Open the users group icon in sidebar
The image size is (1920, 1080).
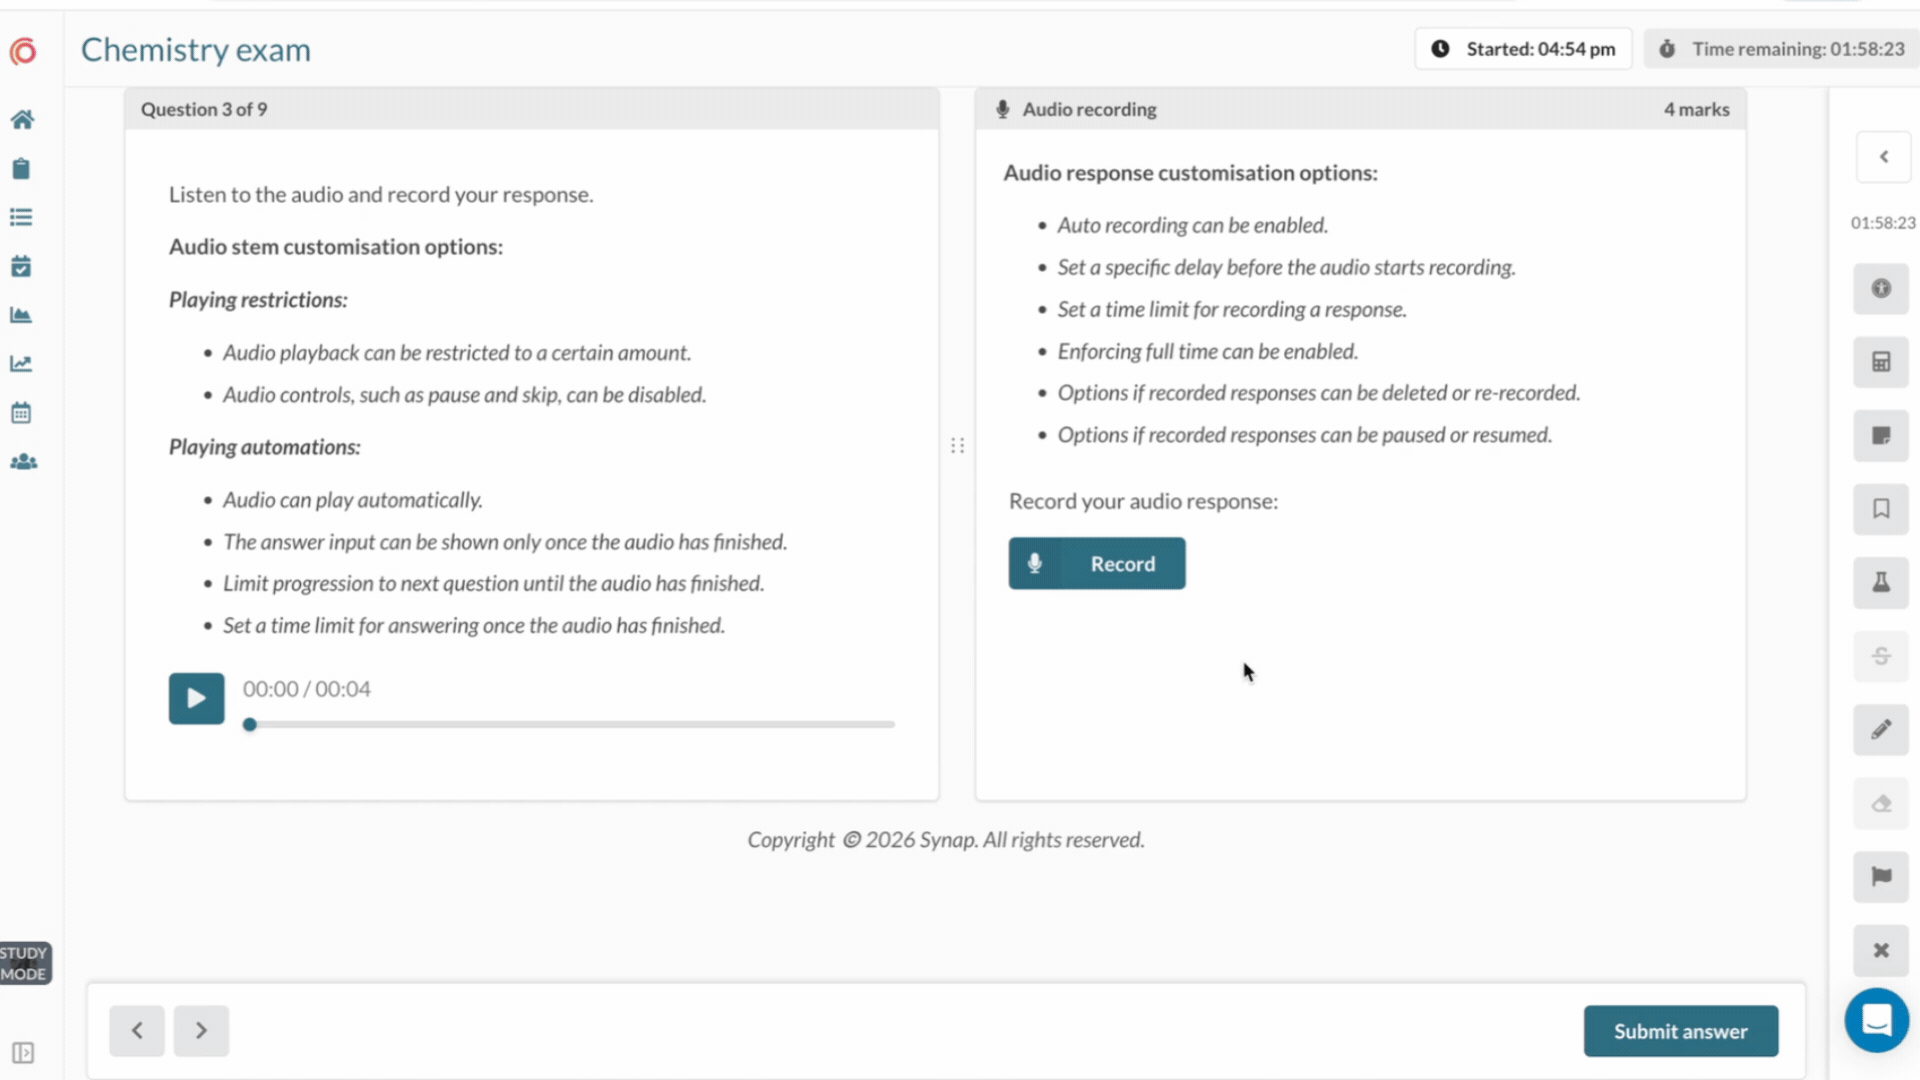click(x=23, y=461)
